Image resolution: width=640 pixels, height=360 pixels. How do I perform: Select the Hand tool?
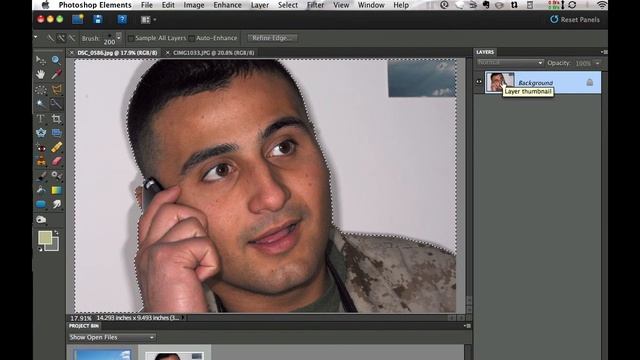[x=41, y=75]
